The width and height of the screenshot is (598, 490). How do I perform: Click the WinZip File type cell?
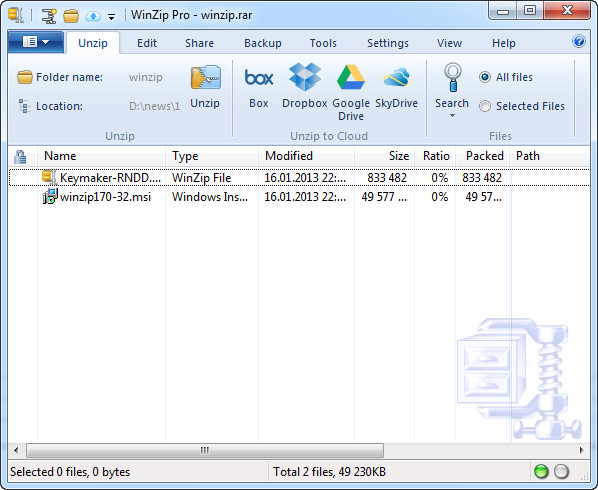tap(201, 178)
